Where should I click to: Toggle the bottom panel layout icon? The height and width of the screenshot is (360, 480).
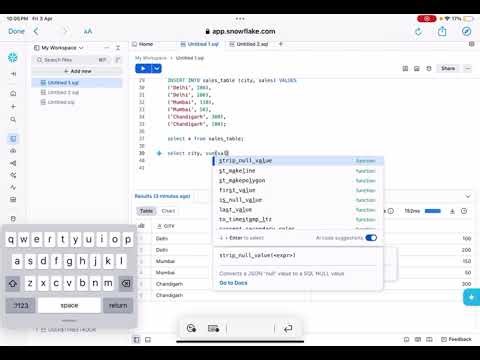click(x=148, y=340)
